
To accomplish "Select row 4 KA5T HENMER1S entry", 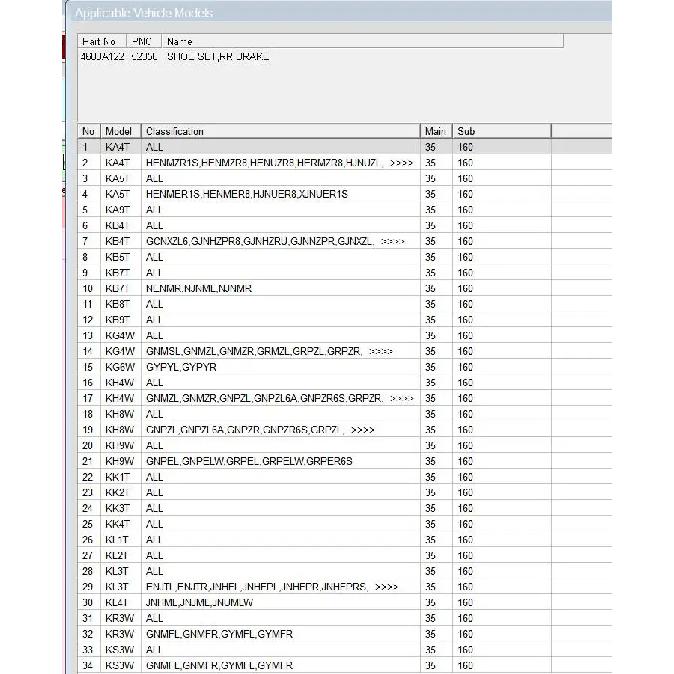I will coord(344,194).
